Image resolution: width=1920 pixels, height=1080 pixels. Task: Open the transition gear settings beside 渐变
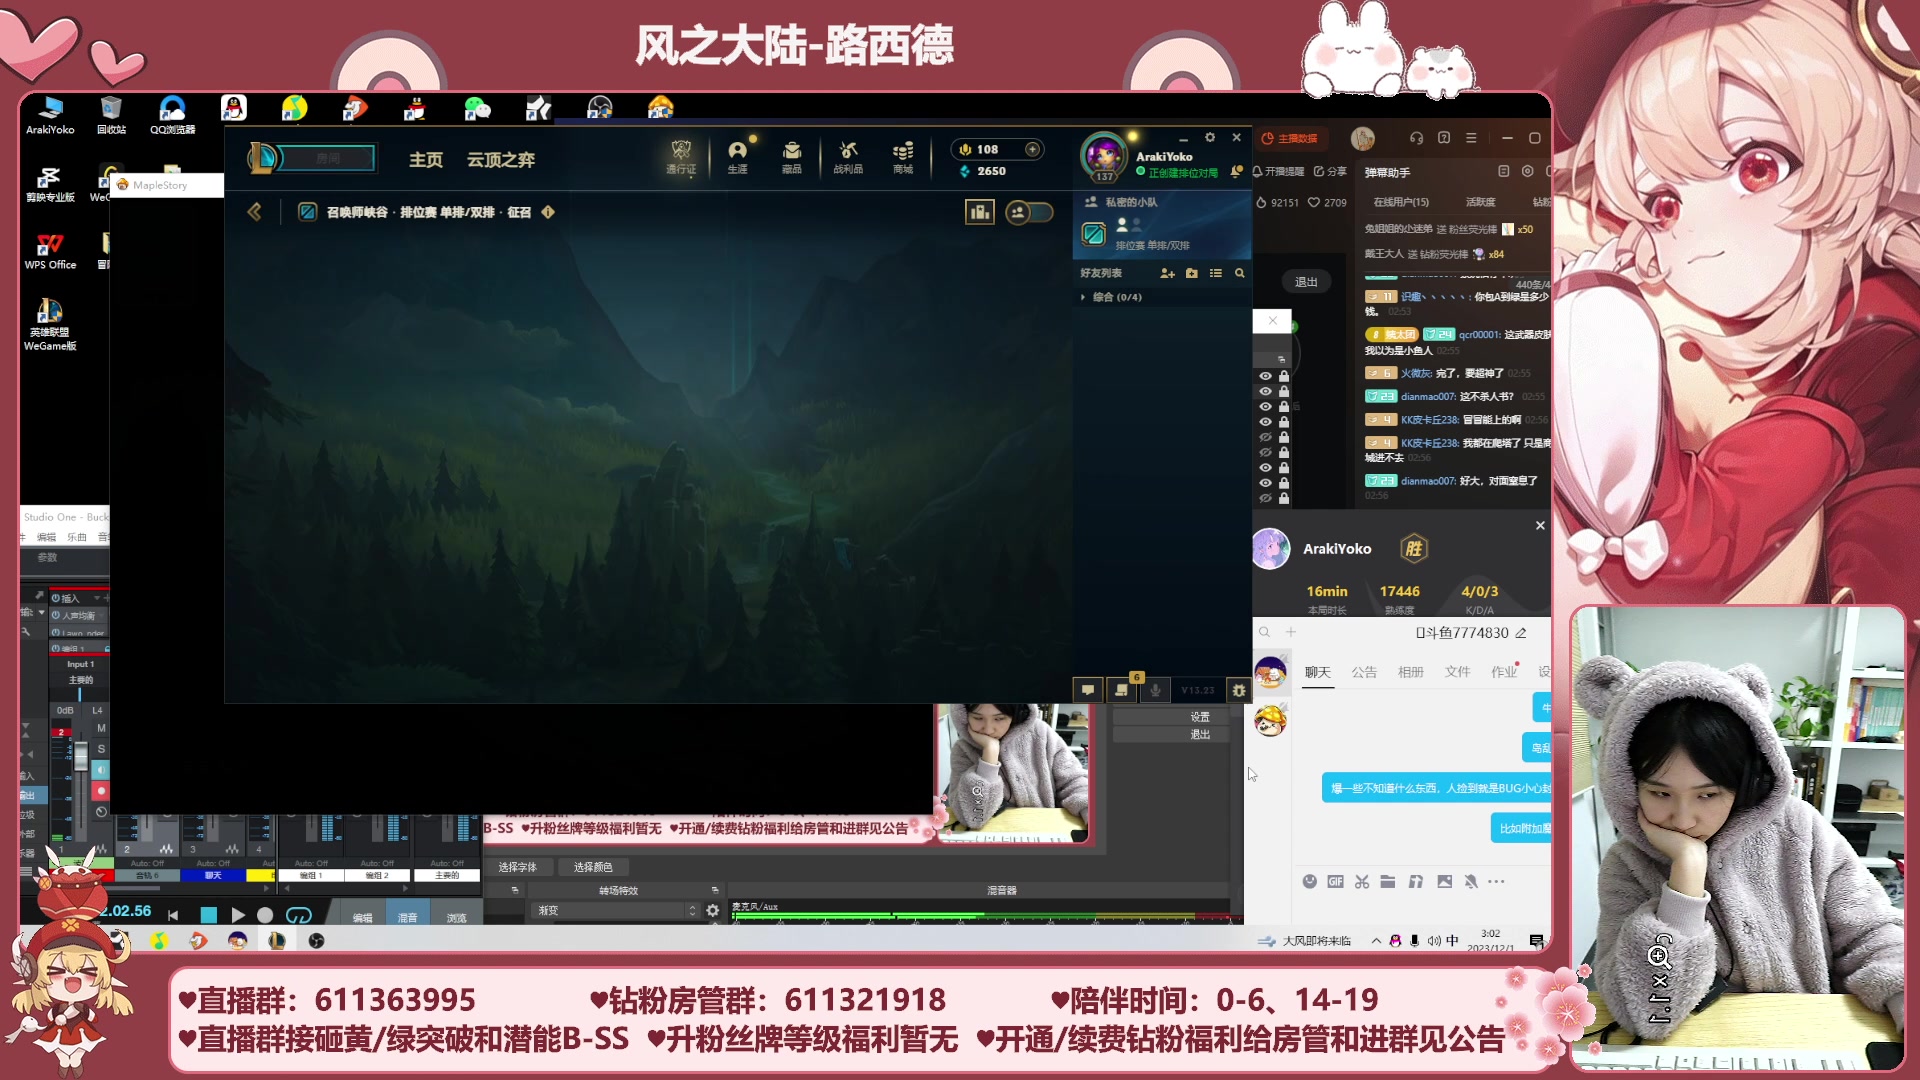click(x=713, y=911)
